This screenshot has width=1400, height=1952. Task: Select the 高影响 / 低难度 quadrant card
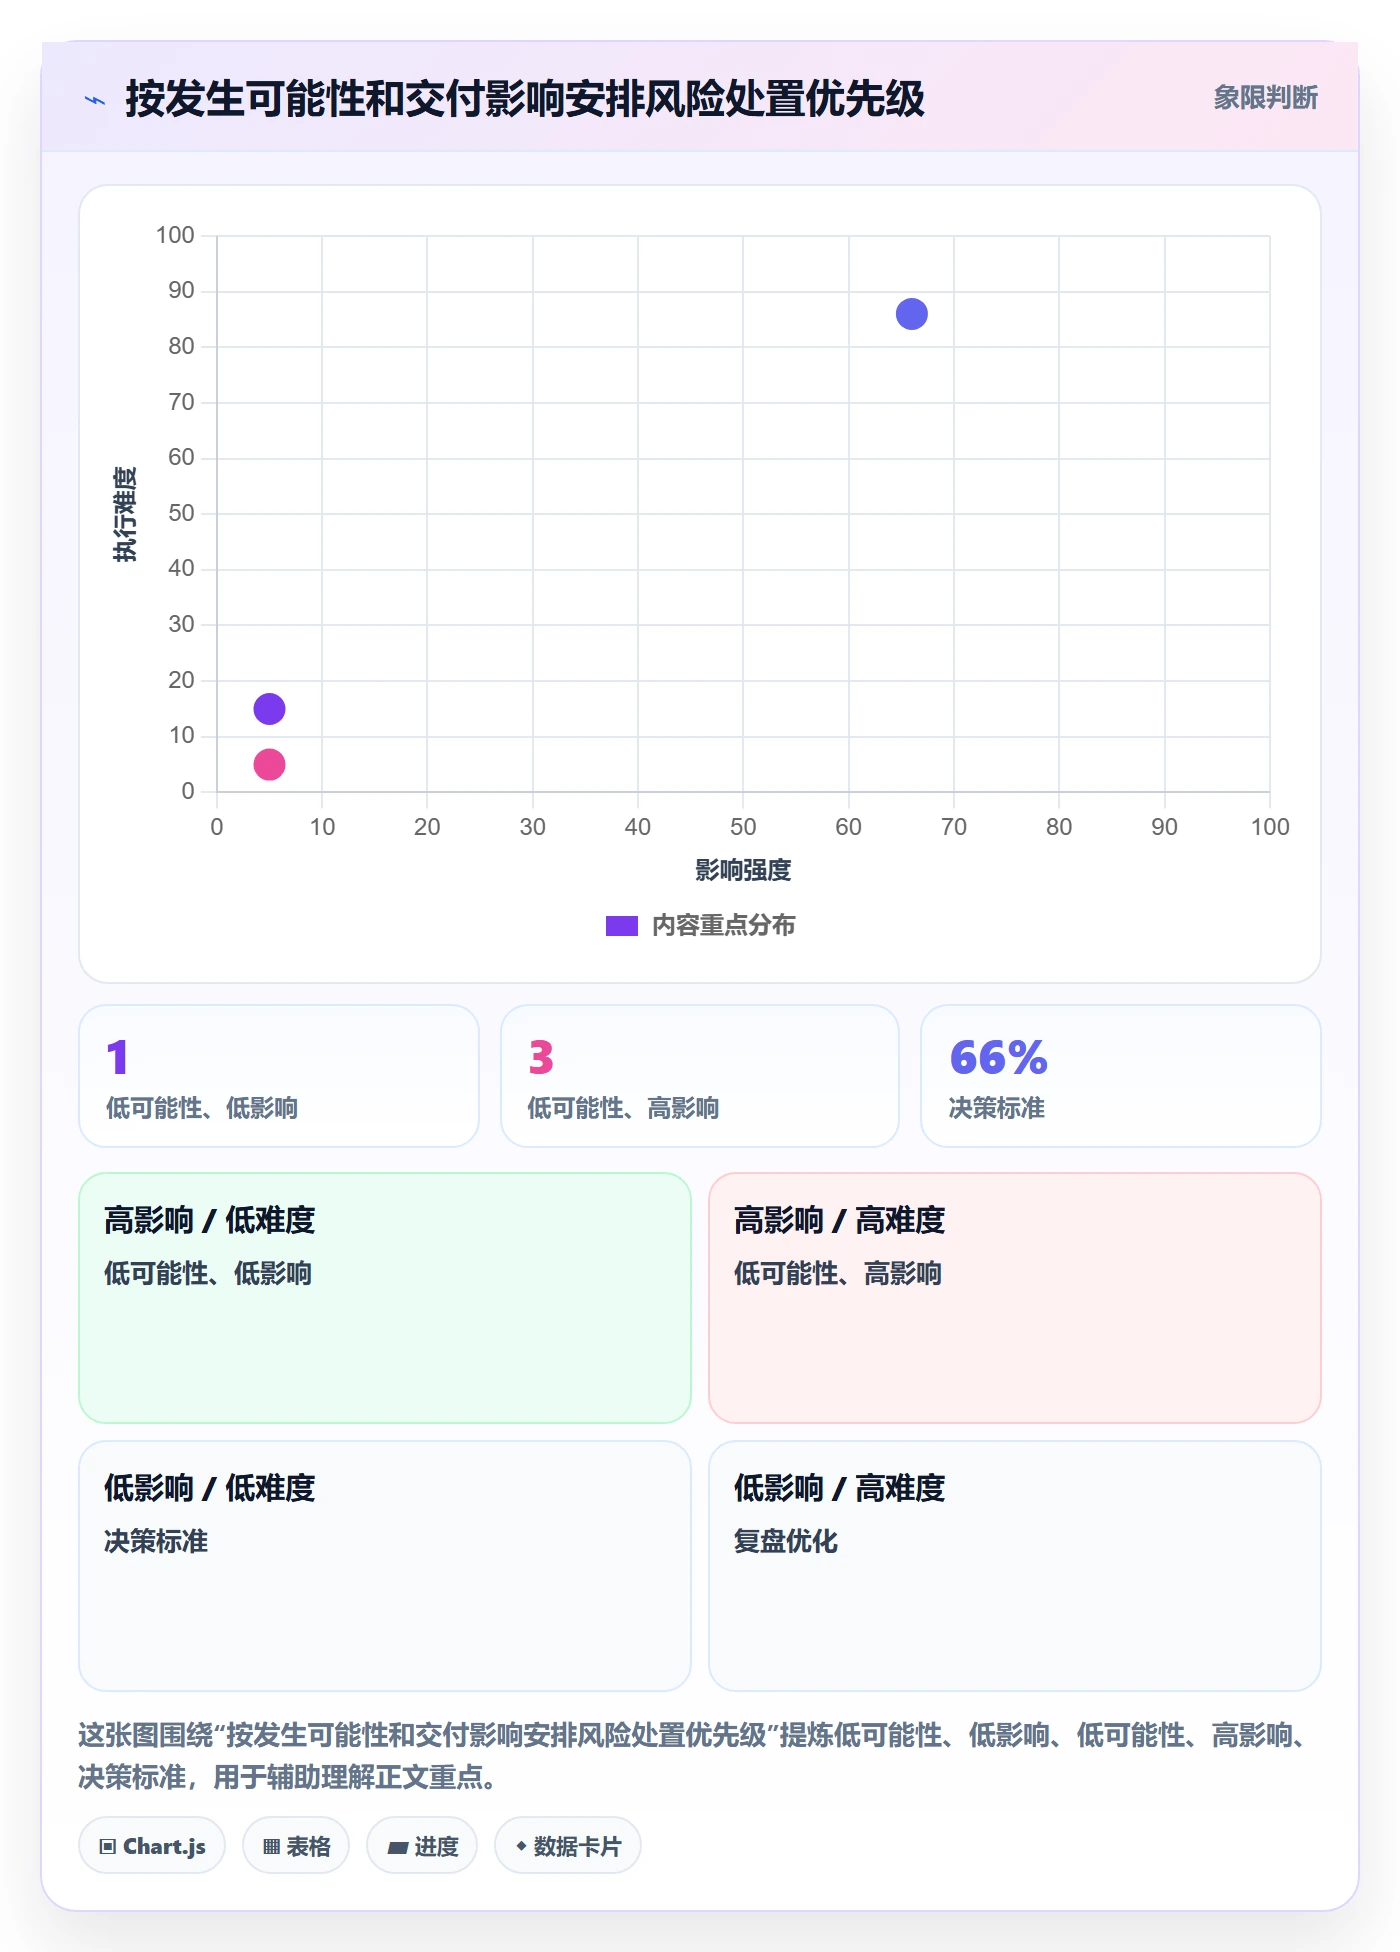point(385,1298)
